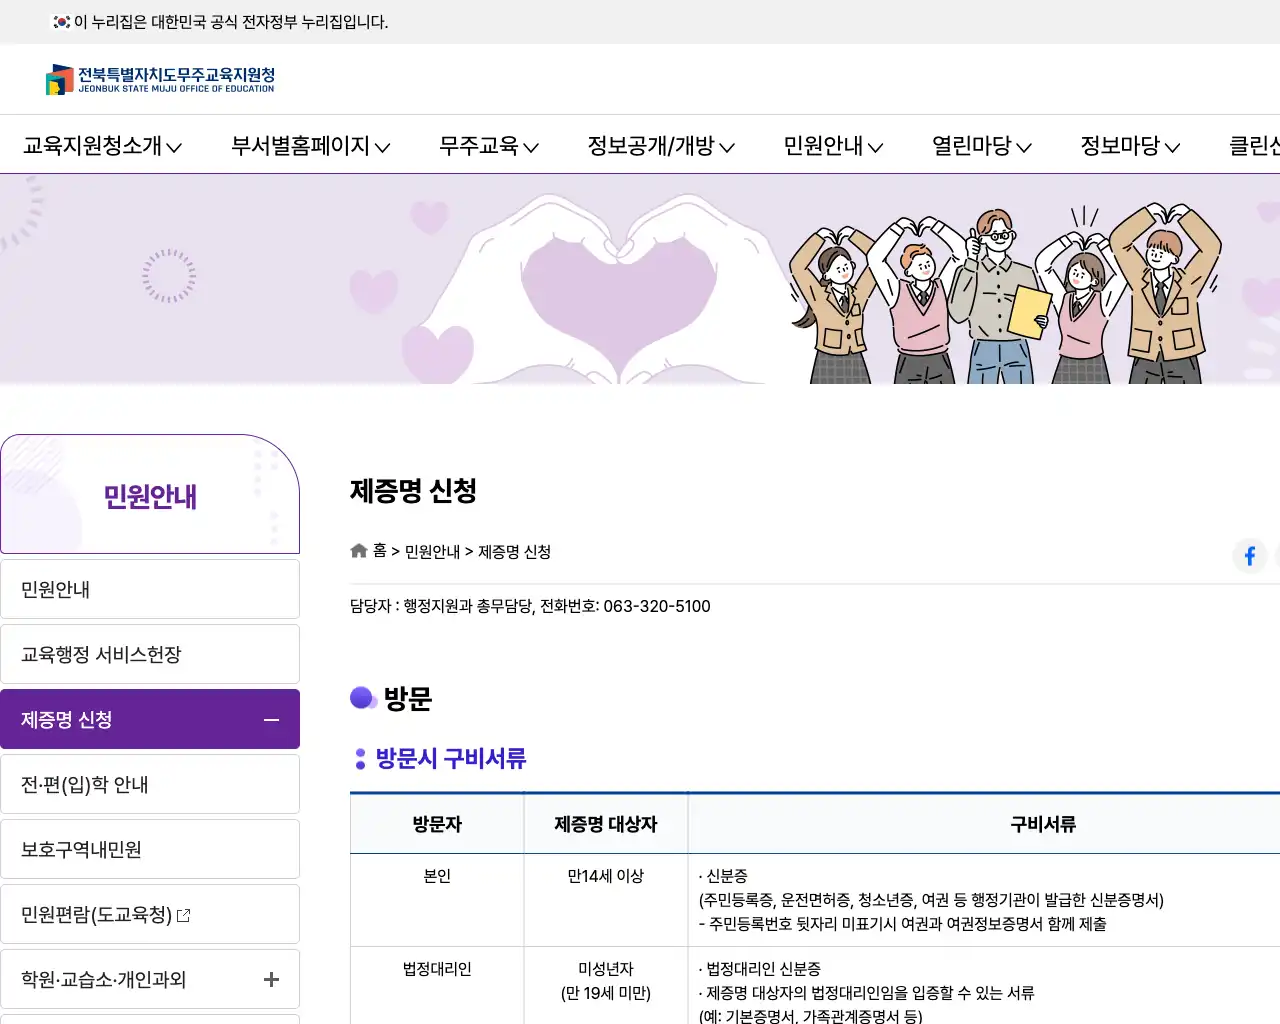Open the 정보마당 dropdown menu
The width and height of the screenshot is (1280, 1024).
tap(1130, 146)
